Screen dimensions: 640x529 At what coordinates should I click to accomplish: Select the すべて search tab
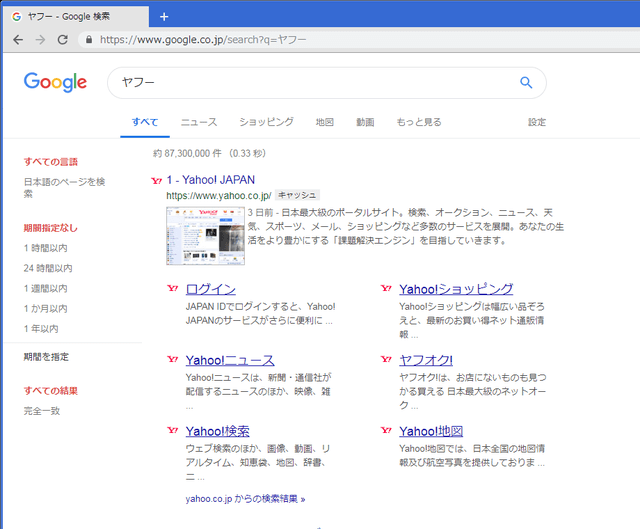point(145,122)
